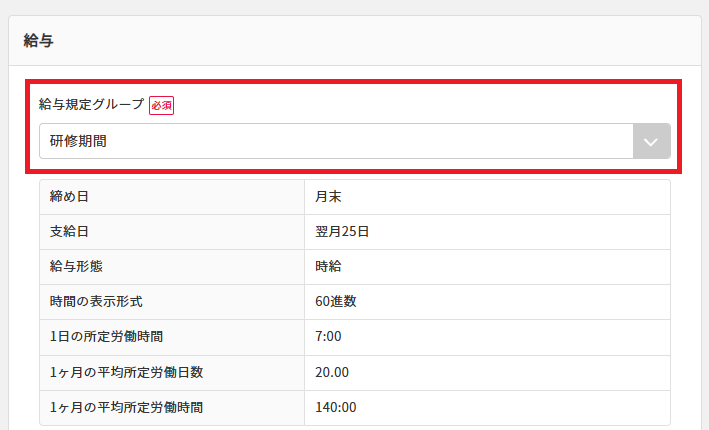
Task: Select the 1ヶ月の平均所定労働日数 row label
Action: tap(126, 372)
